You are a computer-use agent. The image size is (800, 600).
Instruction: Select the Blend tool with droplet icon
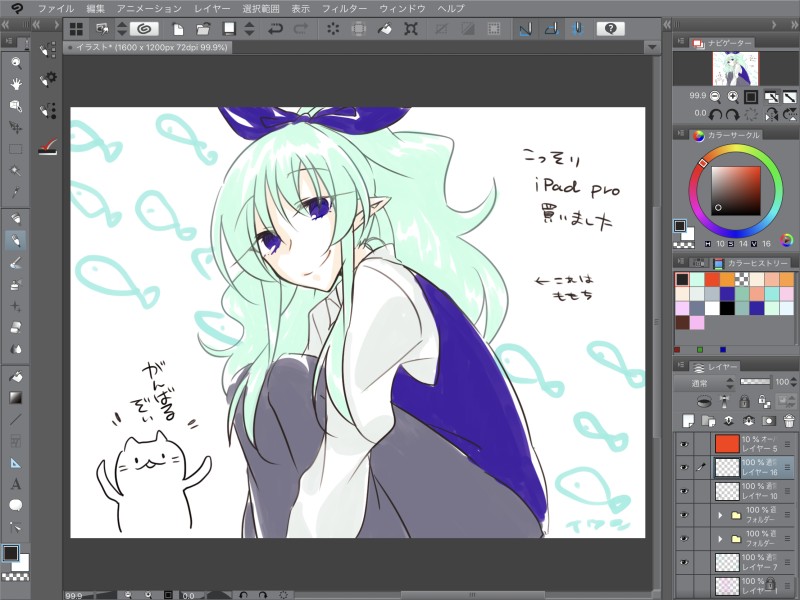[x=16, y=349]
